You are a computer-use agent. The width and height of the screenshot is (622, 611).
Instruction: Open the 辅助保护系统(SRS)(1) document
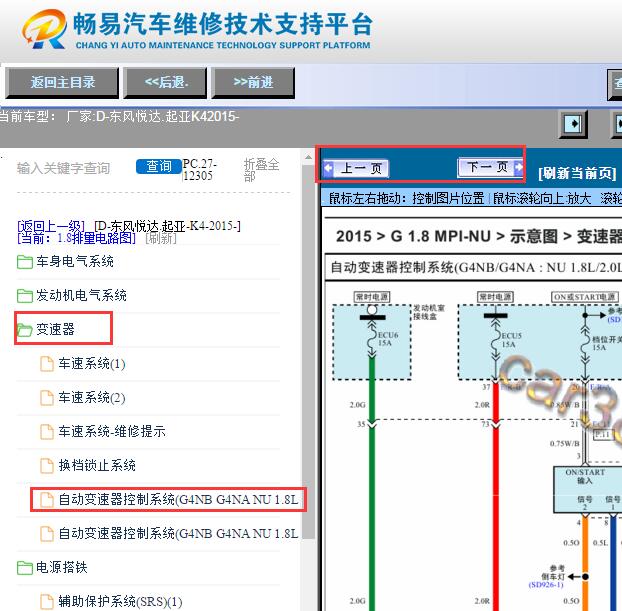[120, 601]
